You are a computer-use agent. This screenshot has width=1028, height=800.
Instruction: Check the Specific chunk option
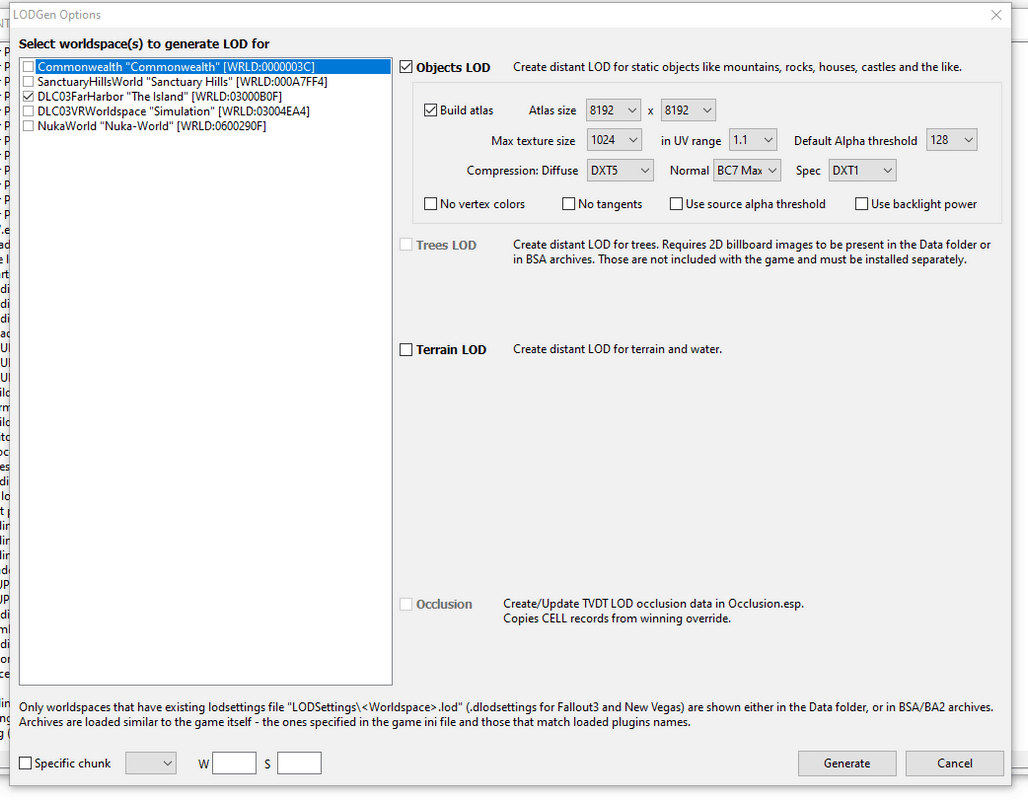point(26,764)
